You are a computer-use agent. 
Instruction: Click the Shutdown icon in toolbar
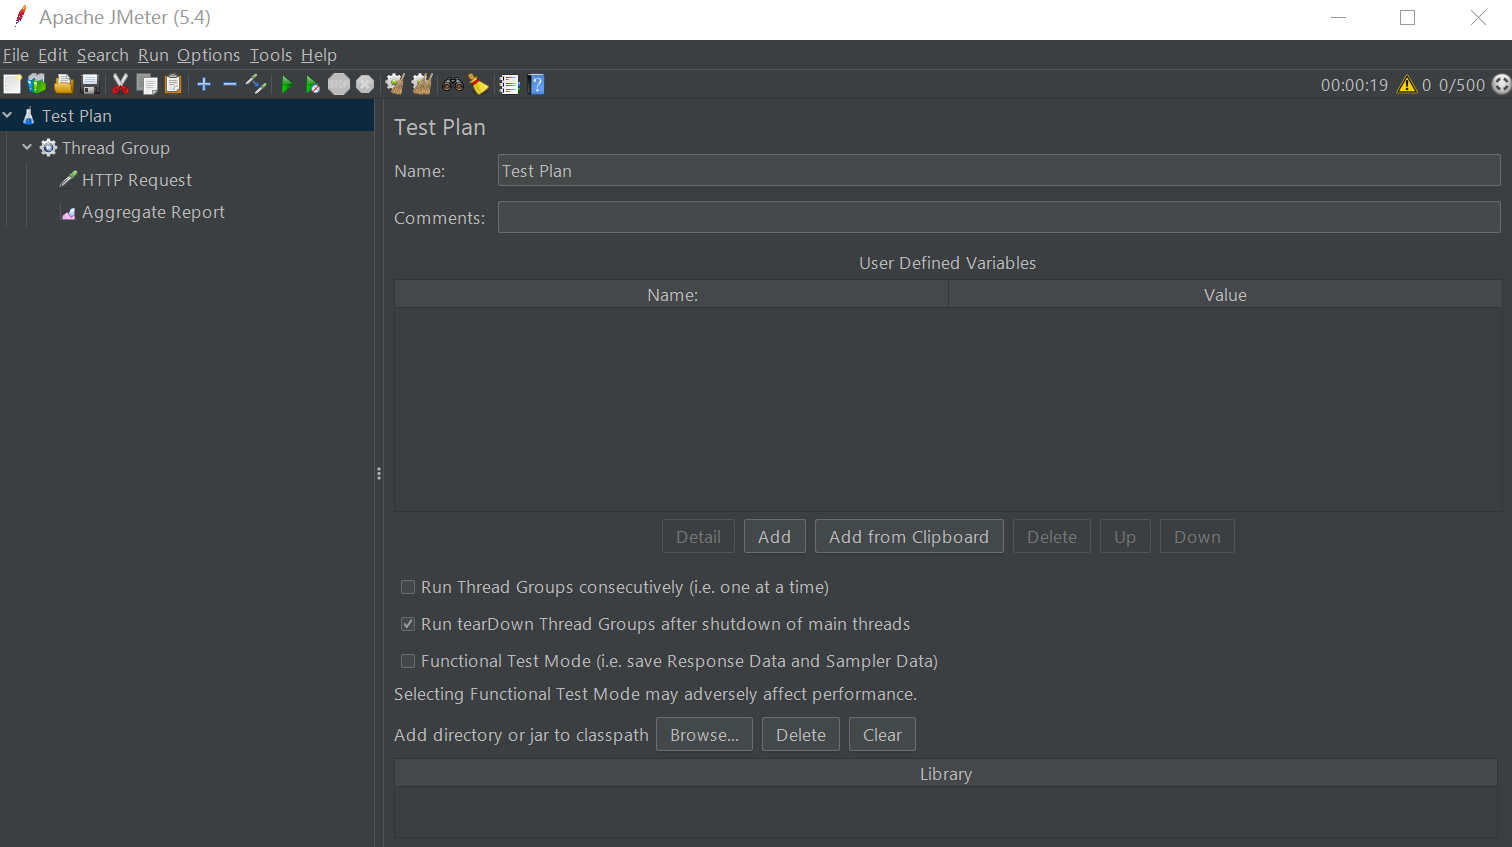tap(365, 84)
